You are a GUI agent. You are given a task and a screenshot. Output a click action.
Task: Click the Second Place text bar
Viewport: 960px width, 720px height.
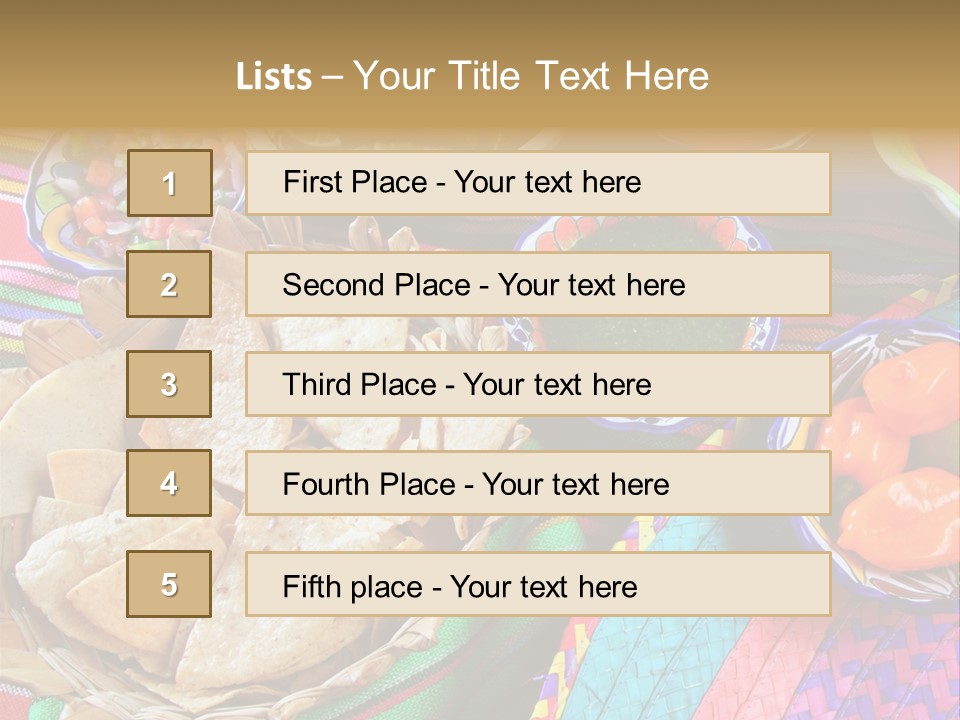(x=538, y=284)
